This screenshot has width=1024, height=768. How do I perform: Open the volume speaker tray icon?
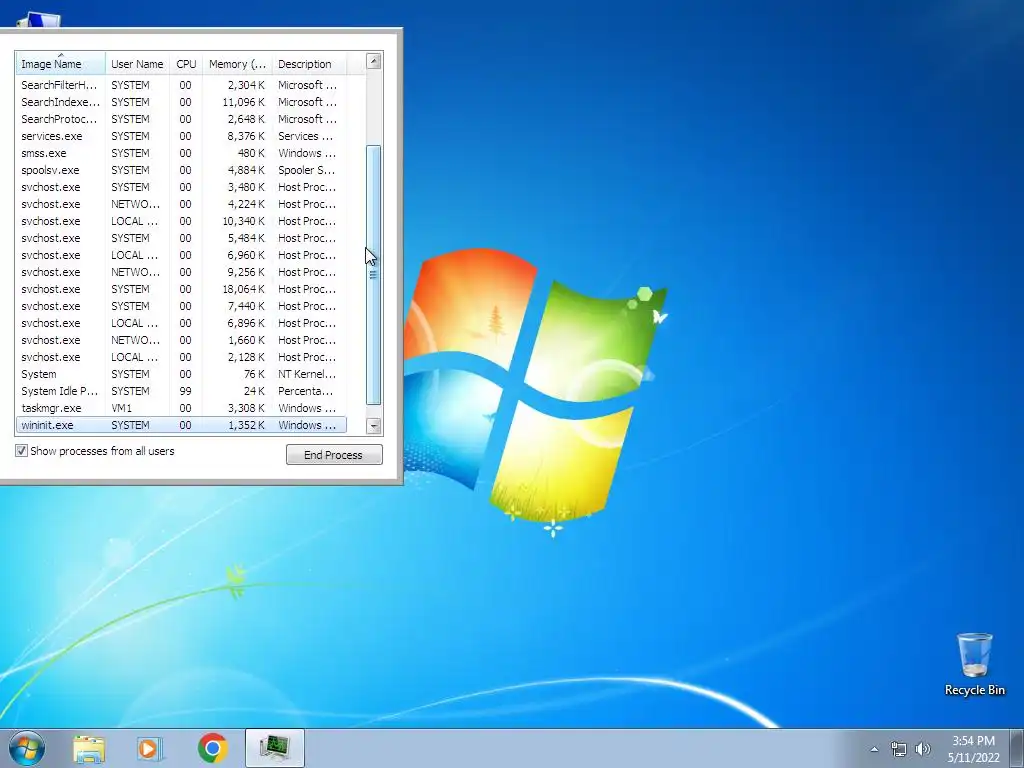[923, 749]
